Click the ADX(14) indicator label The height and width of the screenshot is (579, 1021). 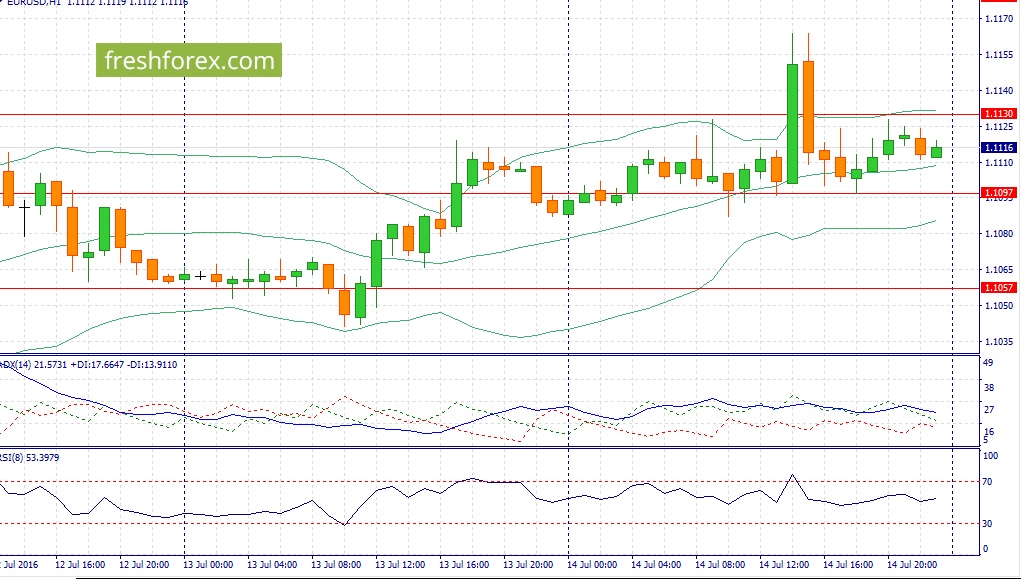click(89, 365)
